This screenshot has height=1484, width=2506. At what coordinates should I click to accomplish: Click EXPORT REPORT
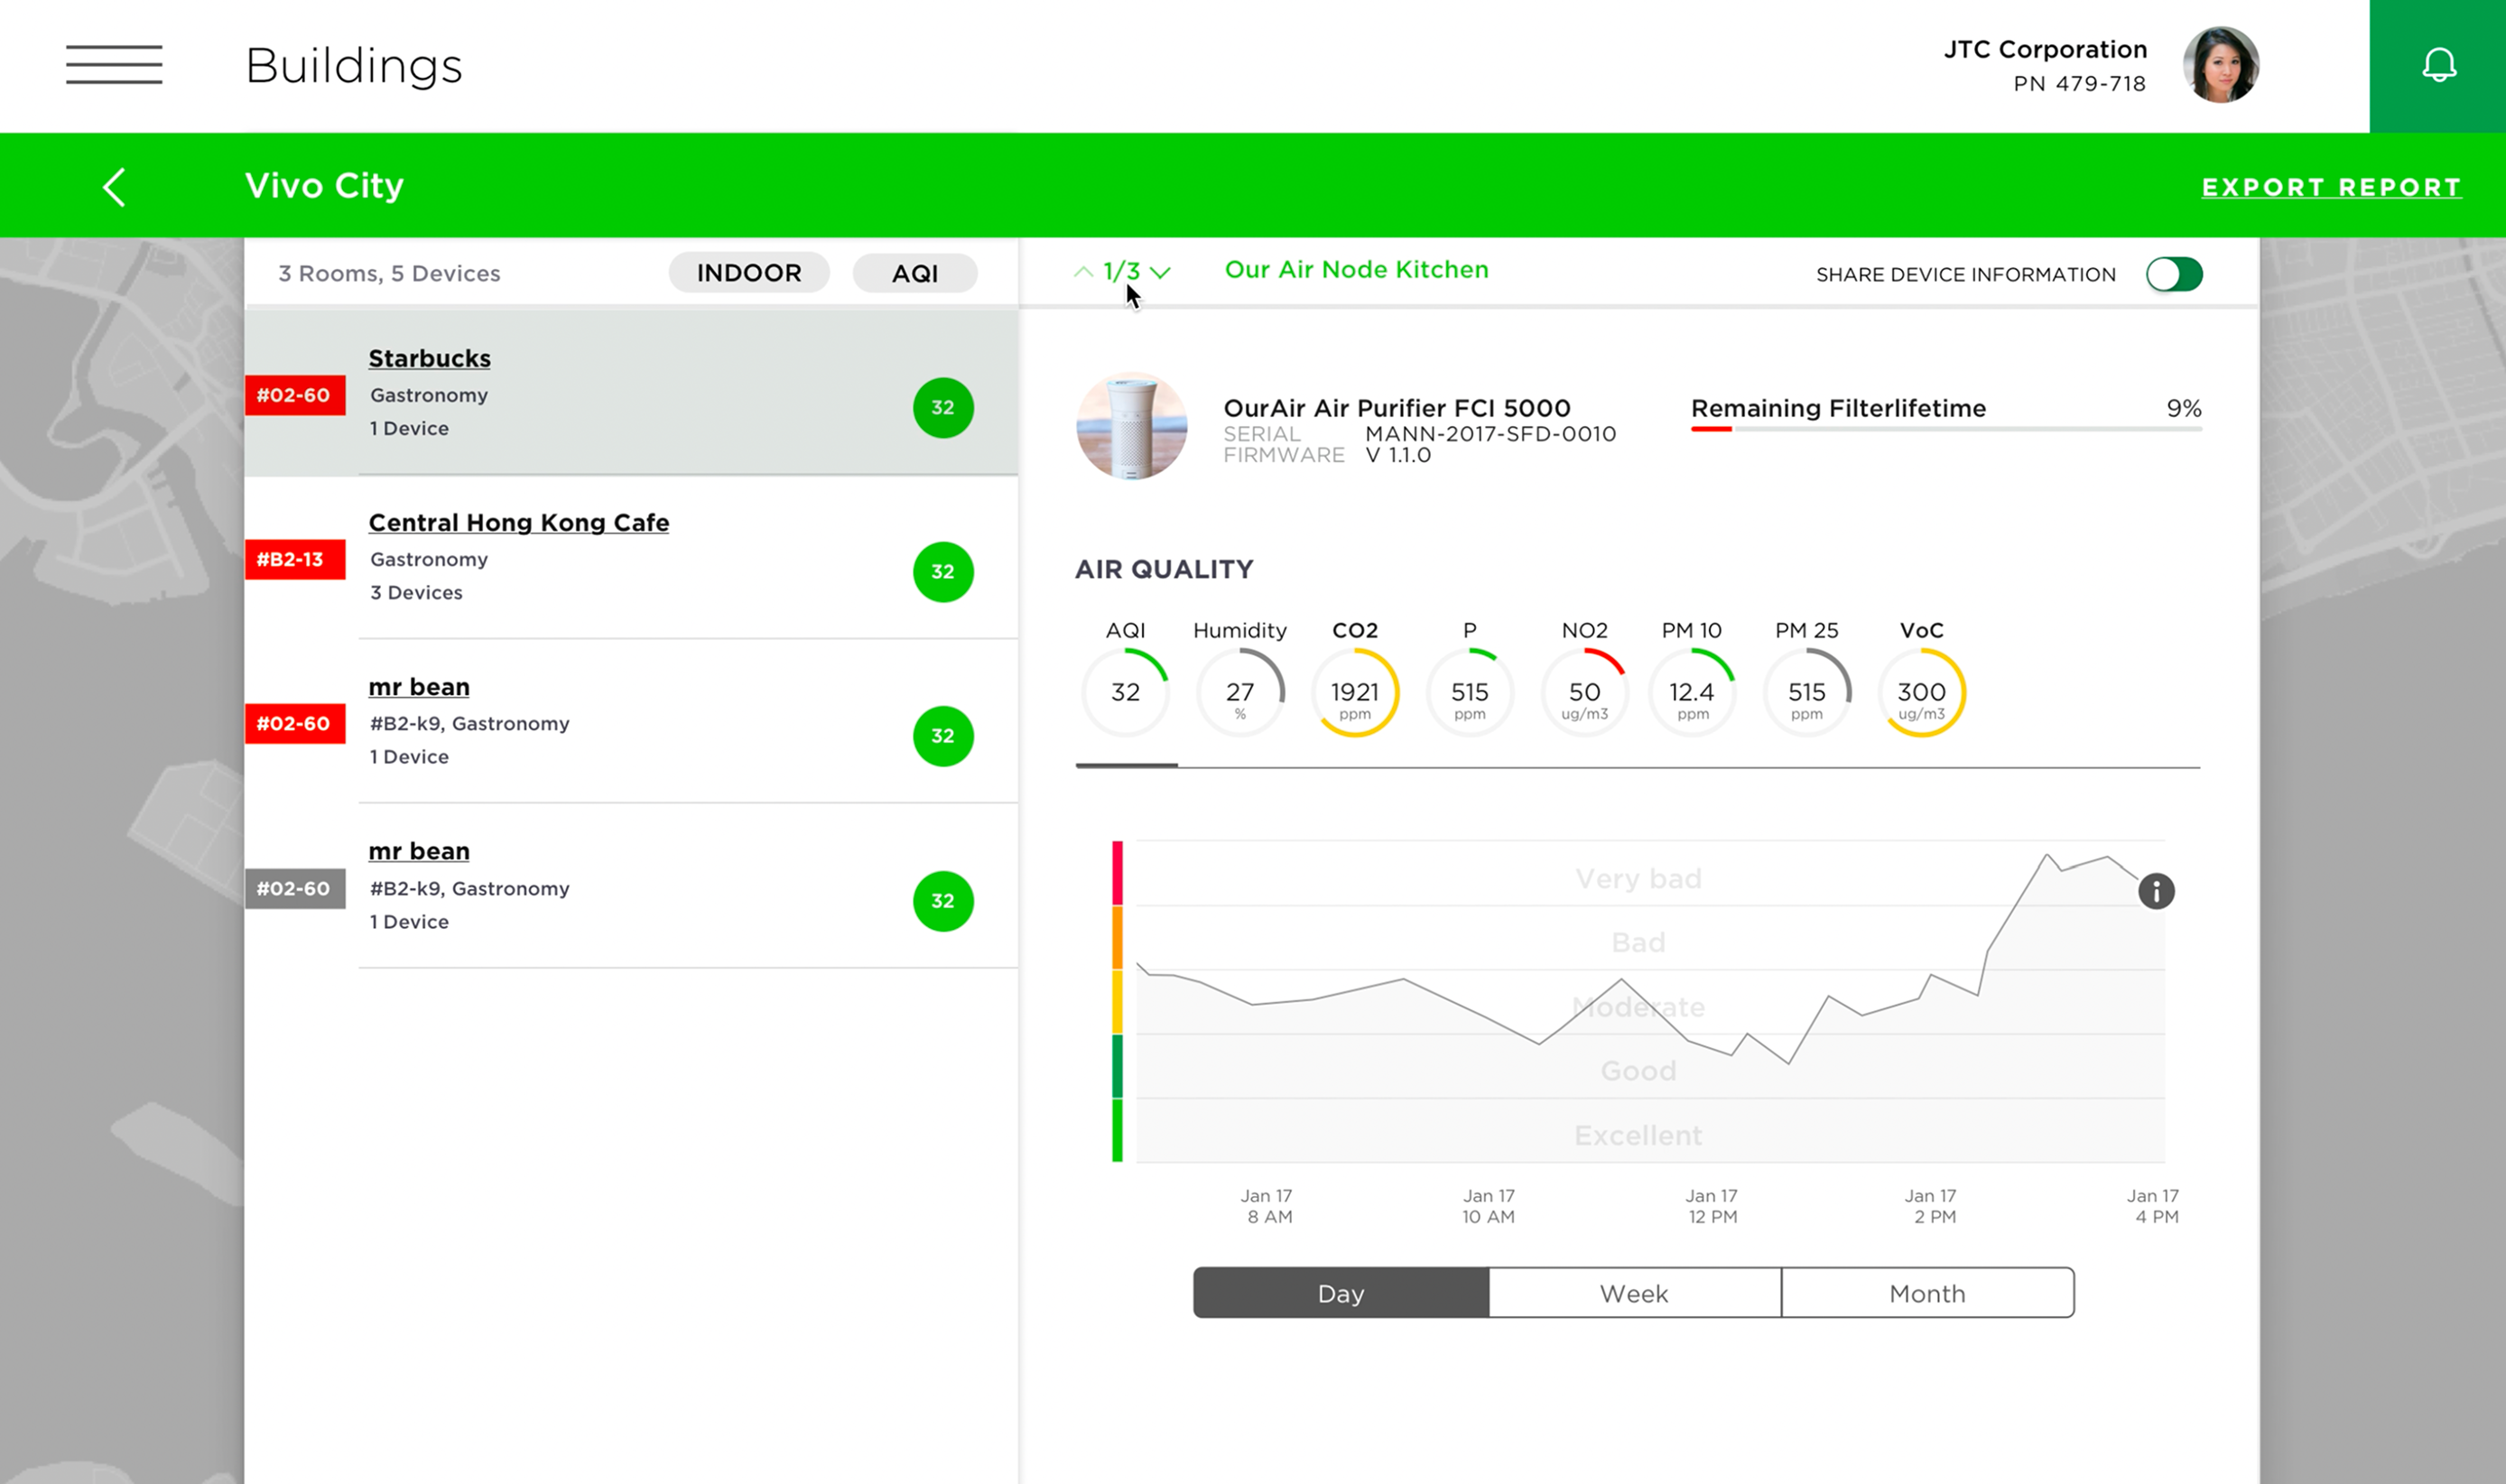tap(2330, 187)
